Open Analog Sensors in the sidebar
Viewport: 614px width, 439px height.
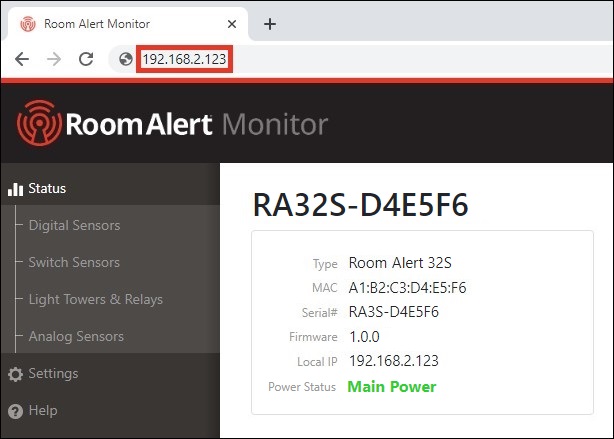(76, 336)
